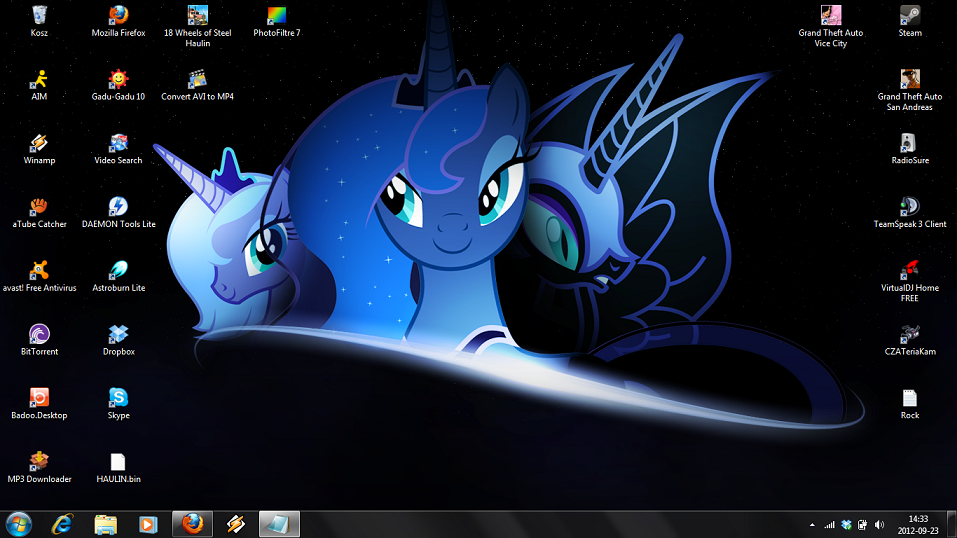Open Mozilla Firefox desktop shortcut
The height and width of the screenshot is (538, 957).
tap(118, 16)
